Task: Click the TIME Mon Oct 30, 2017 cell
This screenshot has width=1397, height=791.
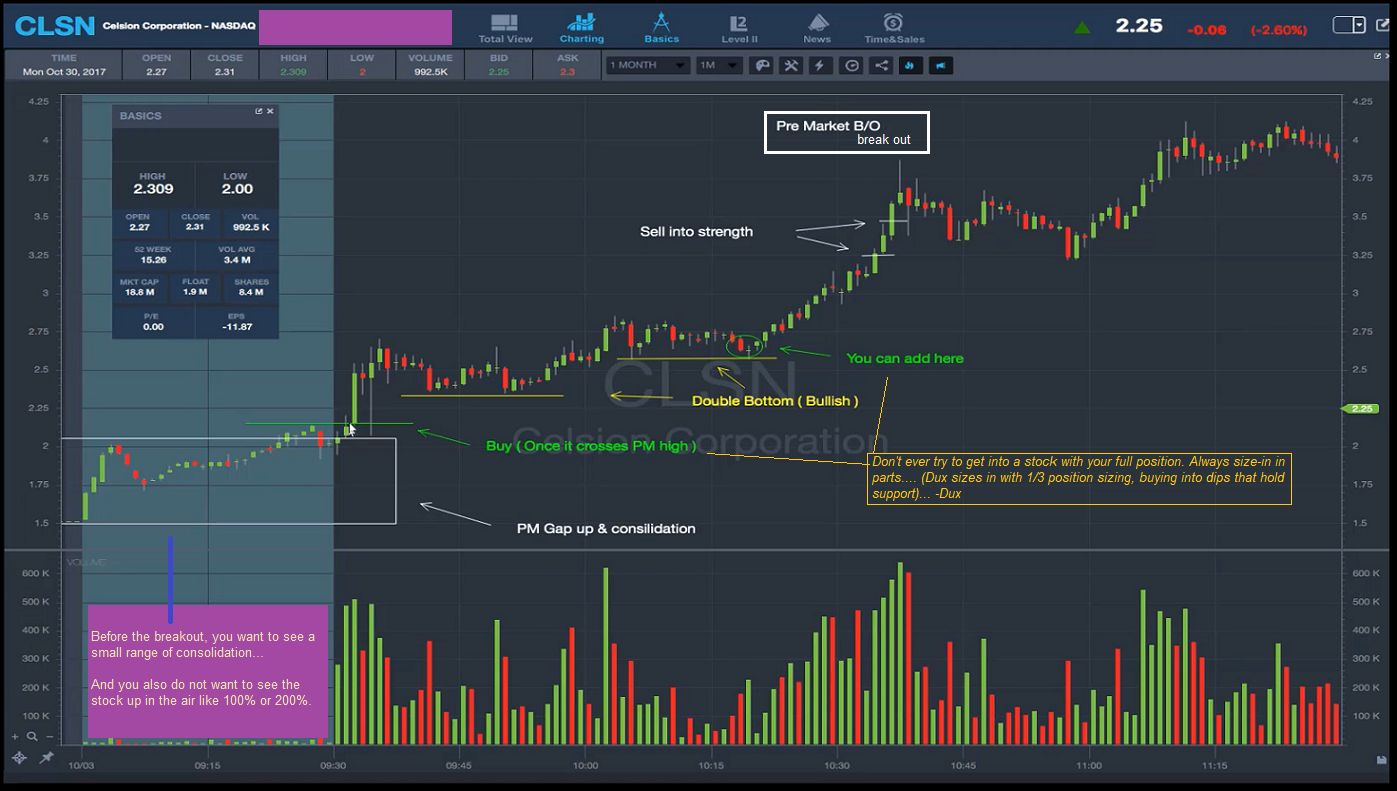Action: 63,65
